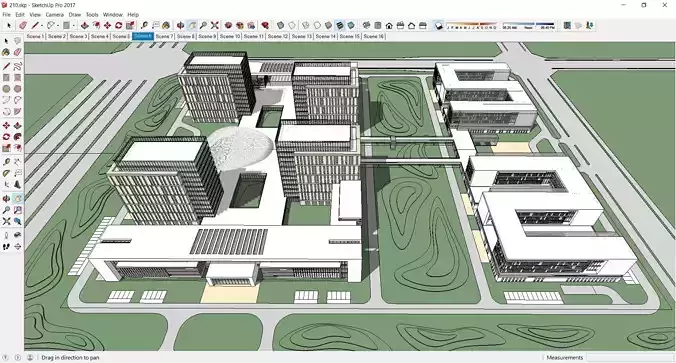Toggle shadows display on or off
The height and width of the screenshot is (363, 676).
pyautogui.click(x=438, y=25)
